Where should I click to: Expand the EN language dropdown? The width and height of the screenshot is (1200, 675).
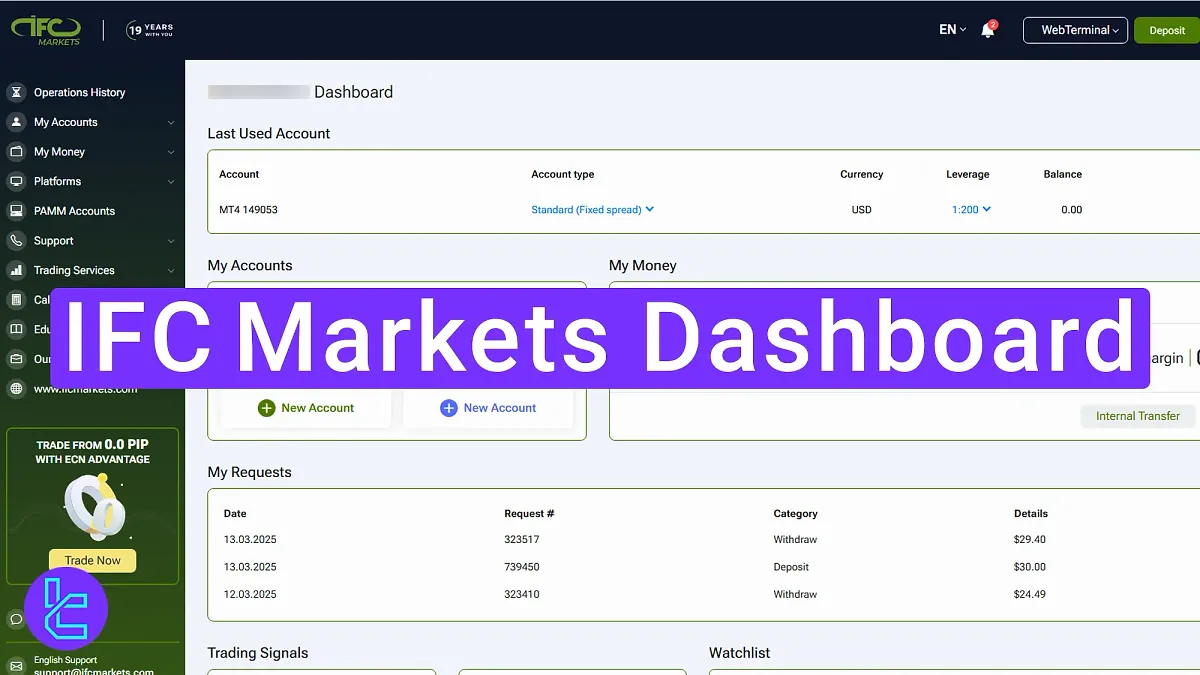949,29
